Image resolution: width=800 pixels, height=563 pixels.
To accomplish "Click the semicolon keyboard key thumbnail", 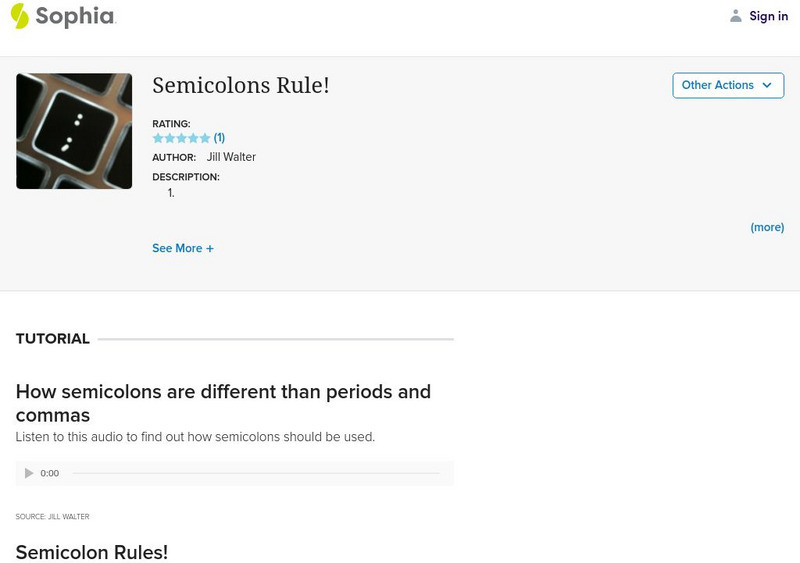I will click(x=74, y=131).
